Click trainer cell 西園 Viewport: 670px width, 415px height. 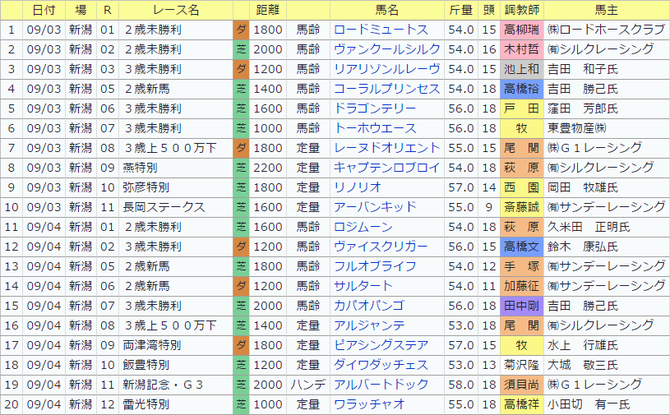click(522, 187)
